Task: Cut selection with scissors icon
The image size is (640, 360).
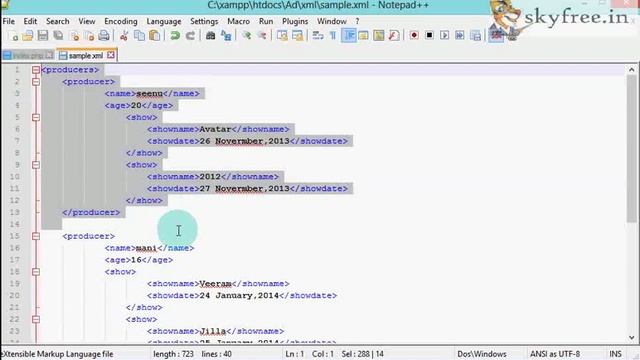Action: tap(124, 36)
